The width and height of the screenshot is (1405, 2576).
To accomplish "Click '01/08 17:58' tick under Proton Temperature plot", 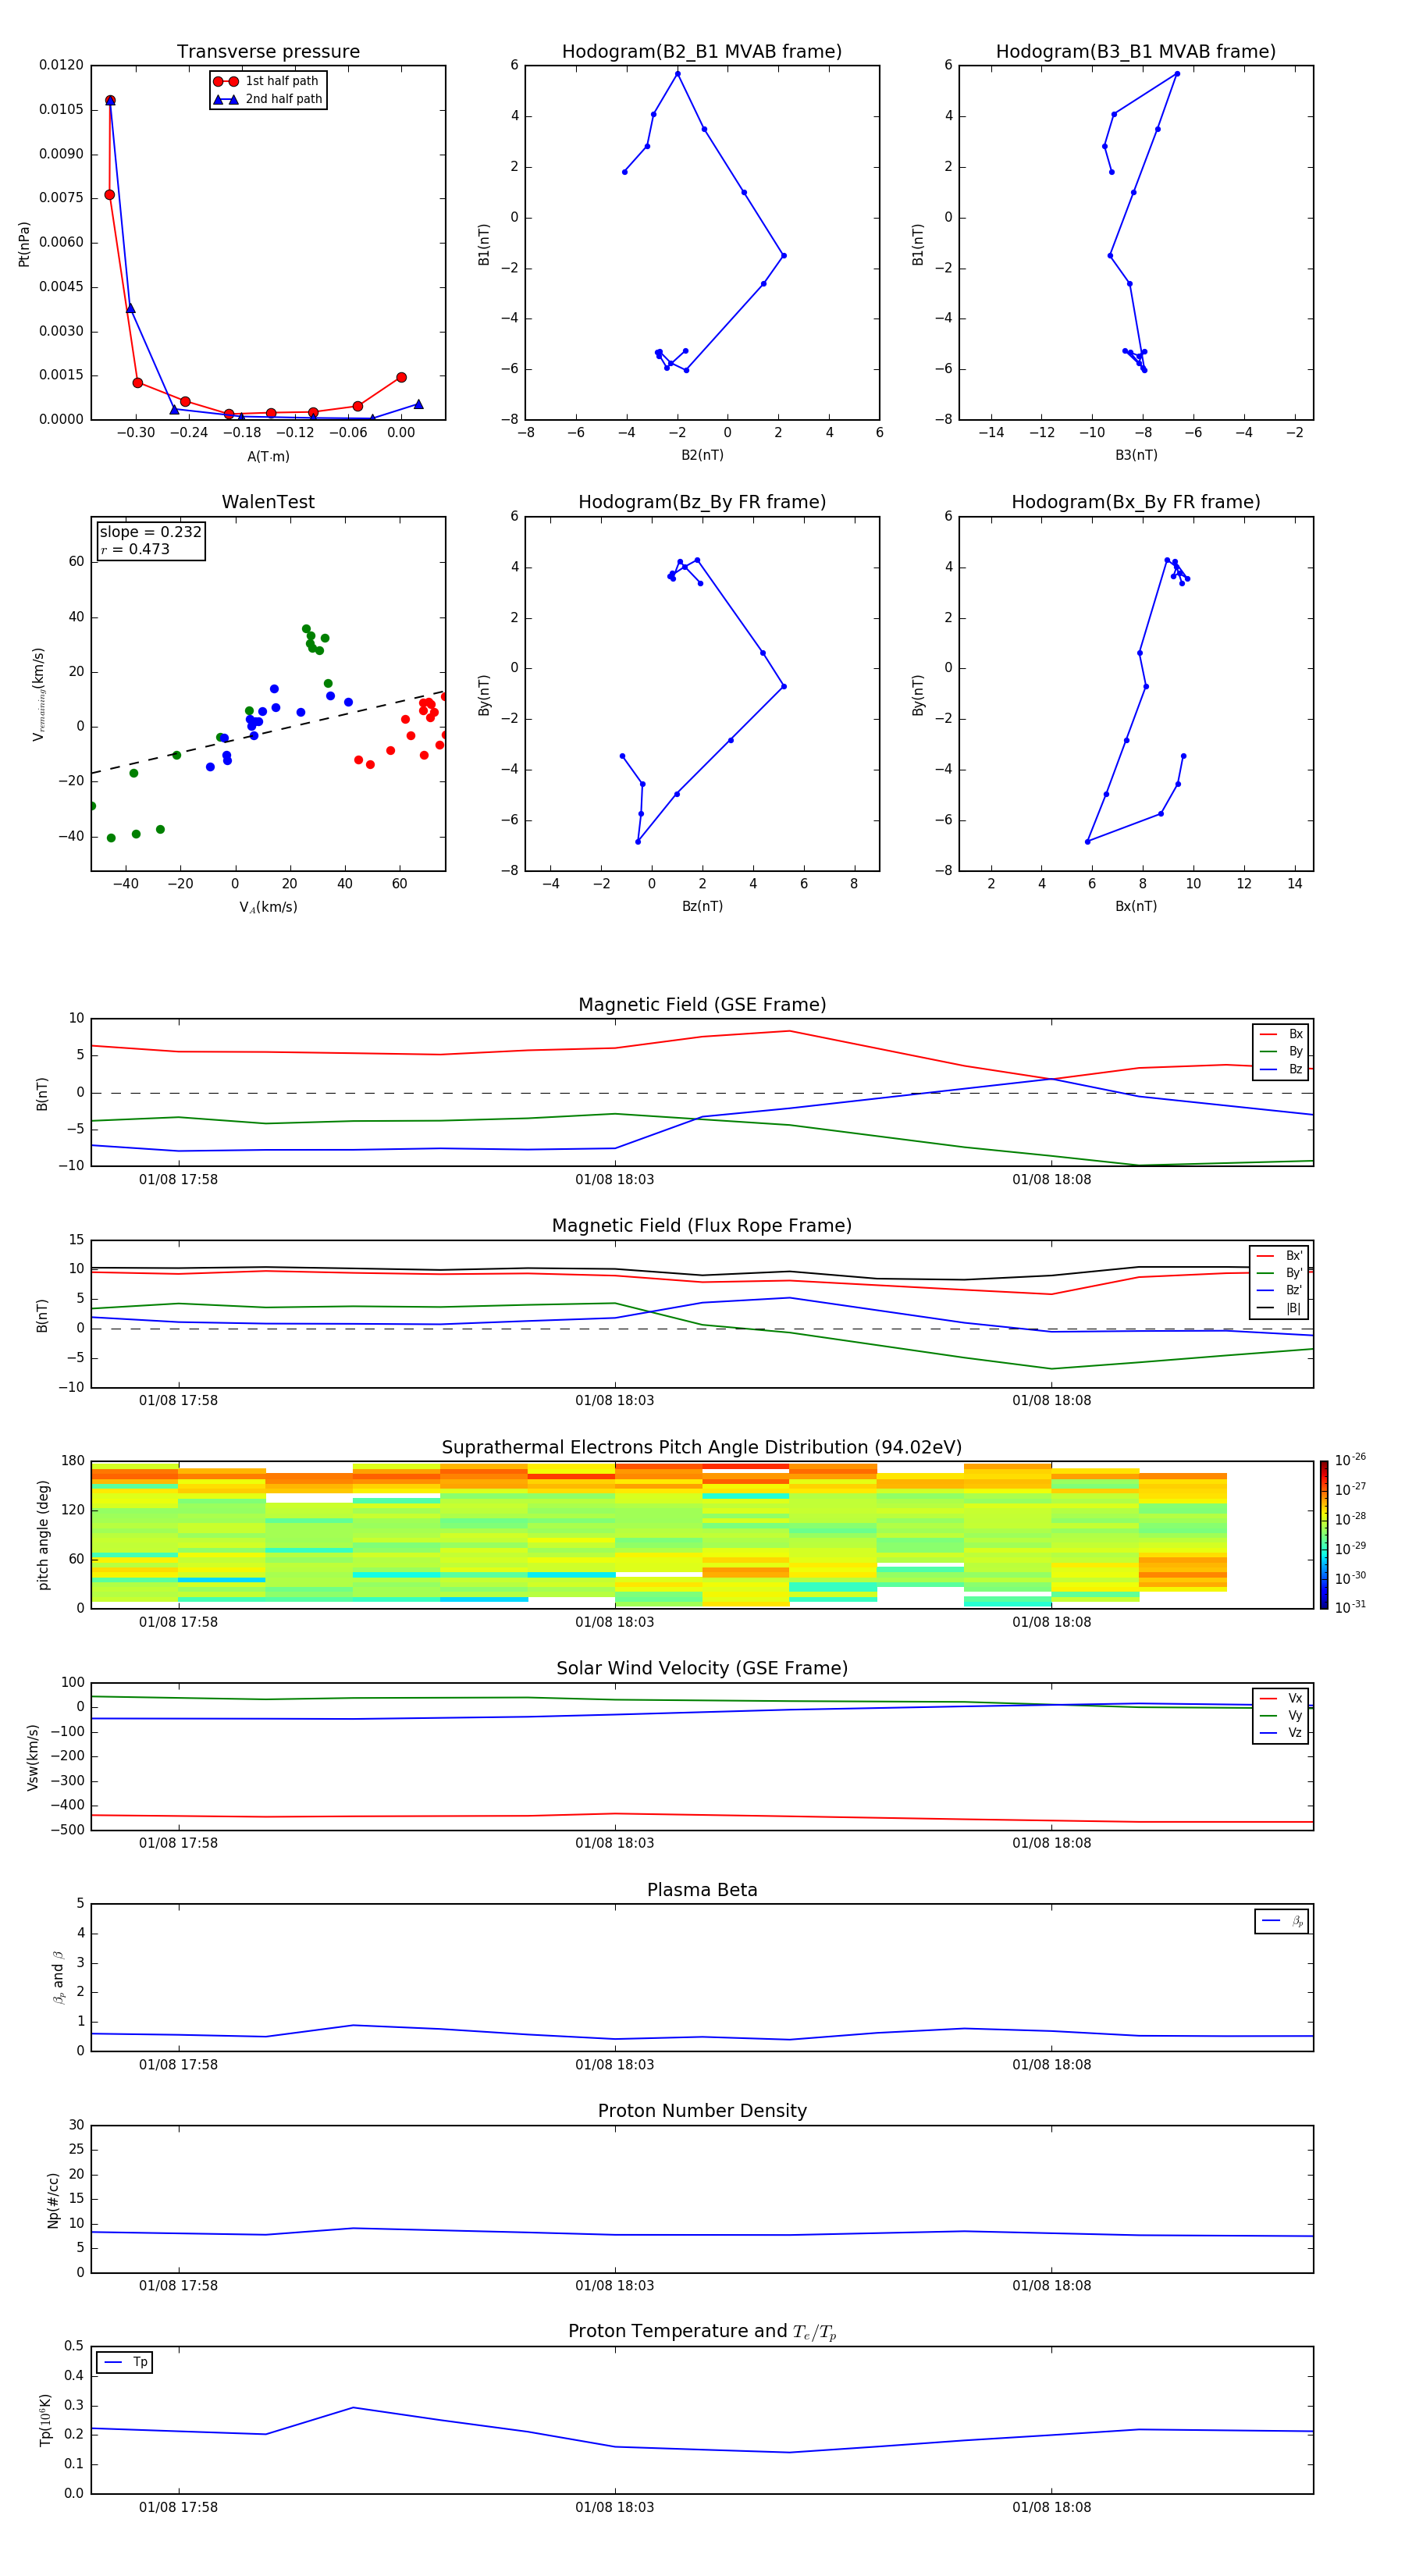I will point(178,2508).
